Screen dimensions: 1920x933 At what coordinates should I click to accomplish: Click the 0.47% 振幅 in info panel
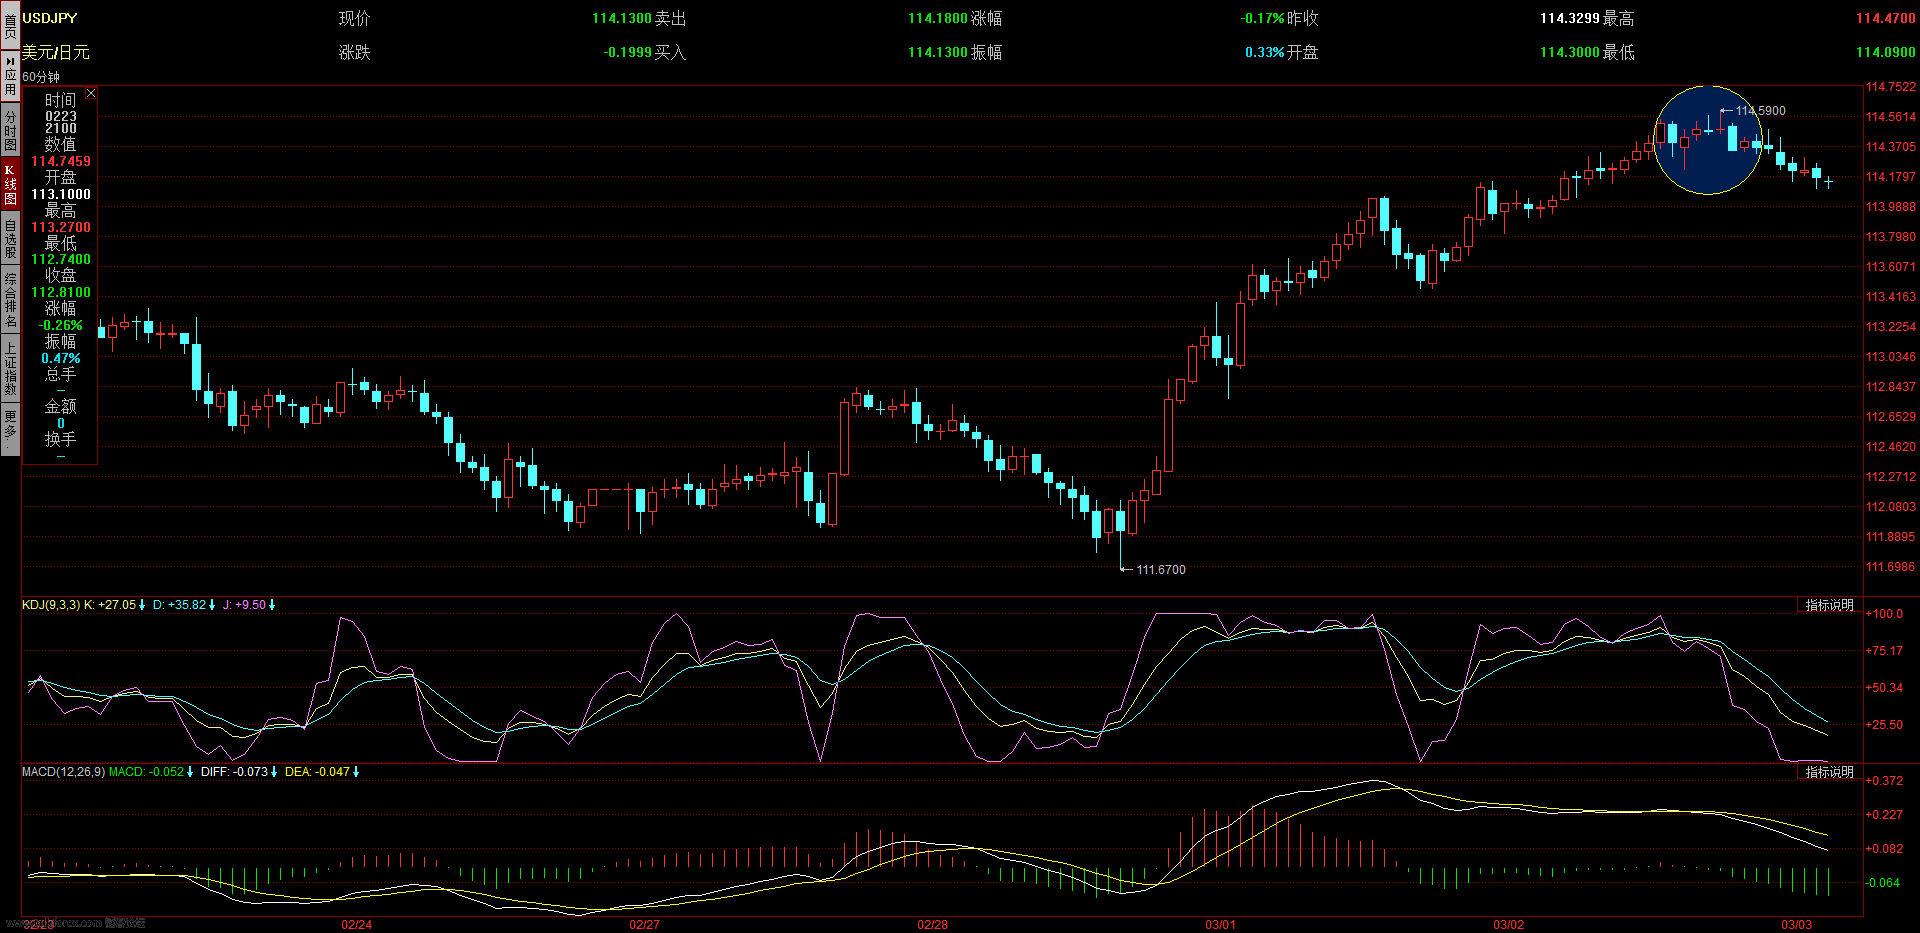pos(60,358)
